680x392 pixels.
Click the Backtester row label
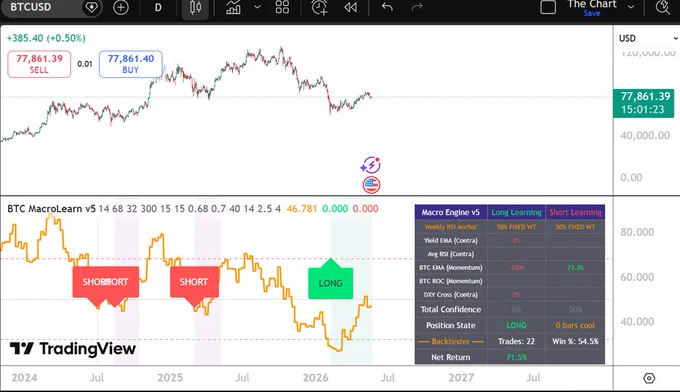point(451,341)
